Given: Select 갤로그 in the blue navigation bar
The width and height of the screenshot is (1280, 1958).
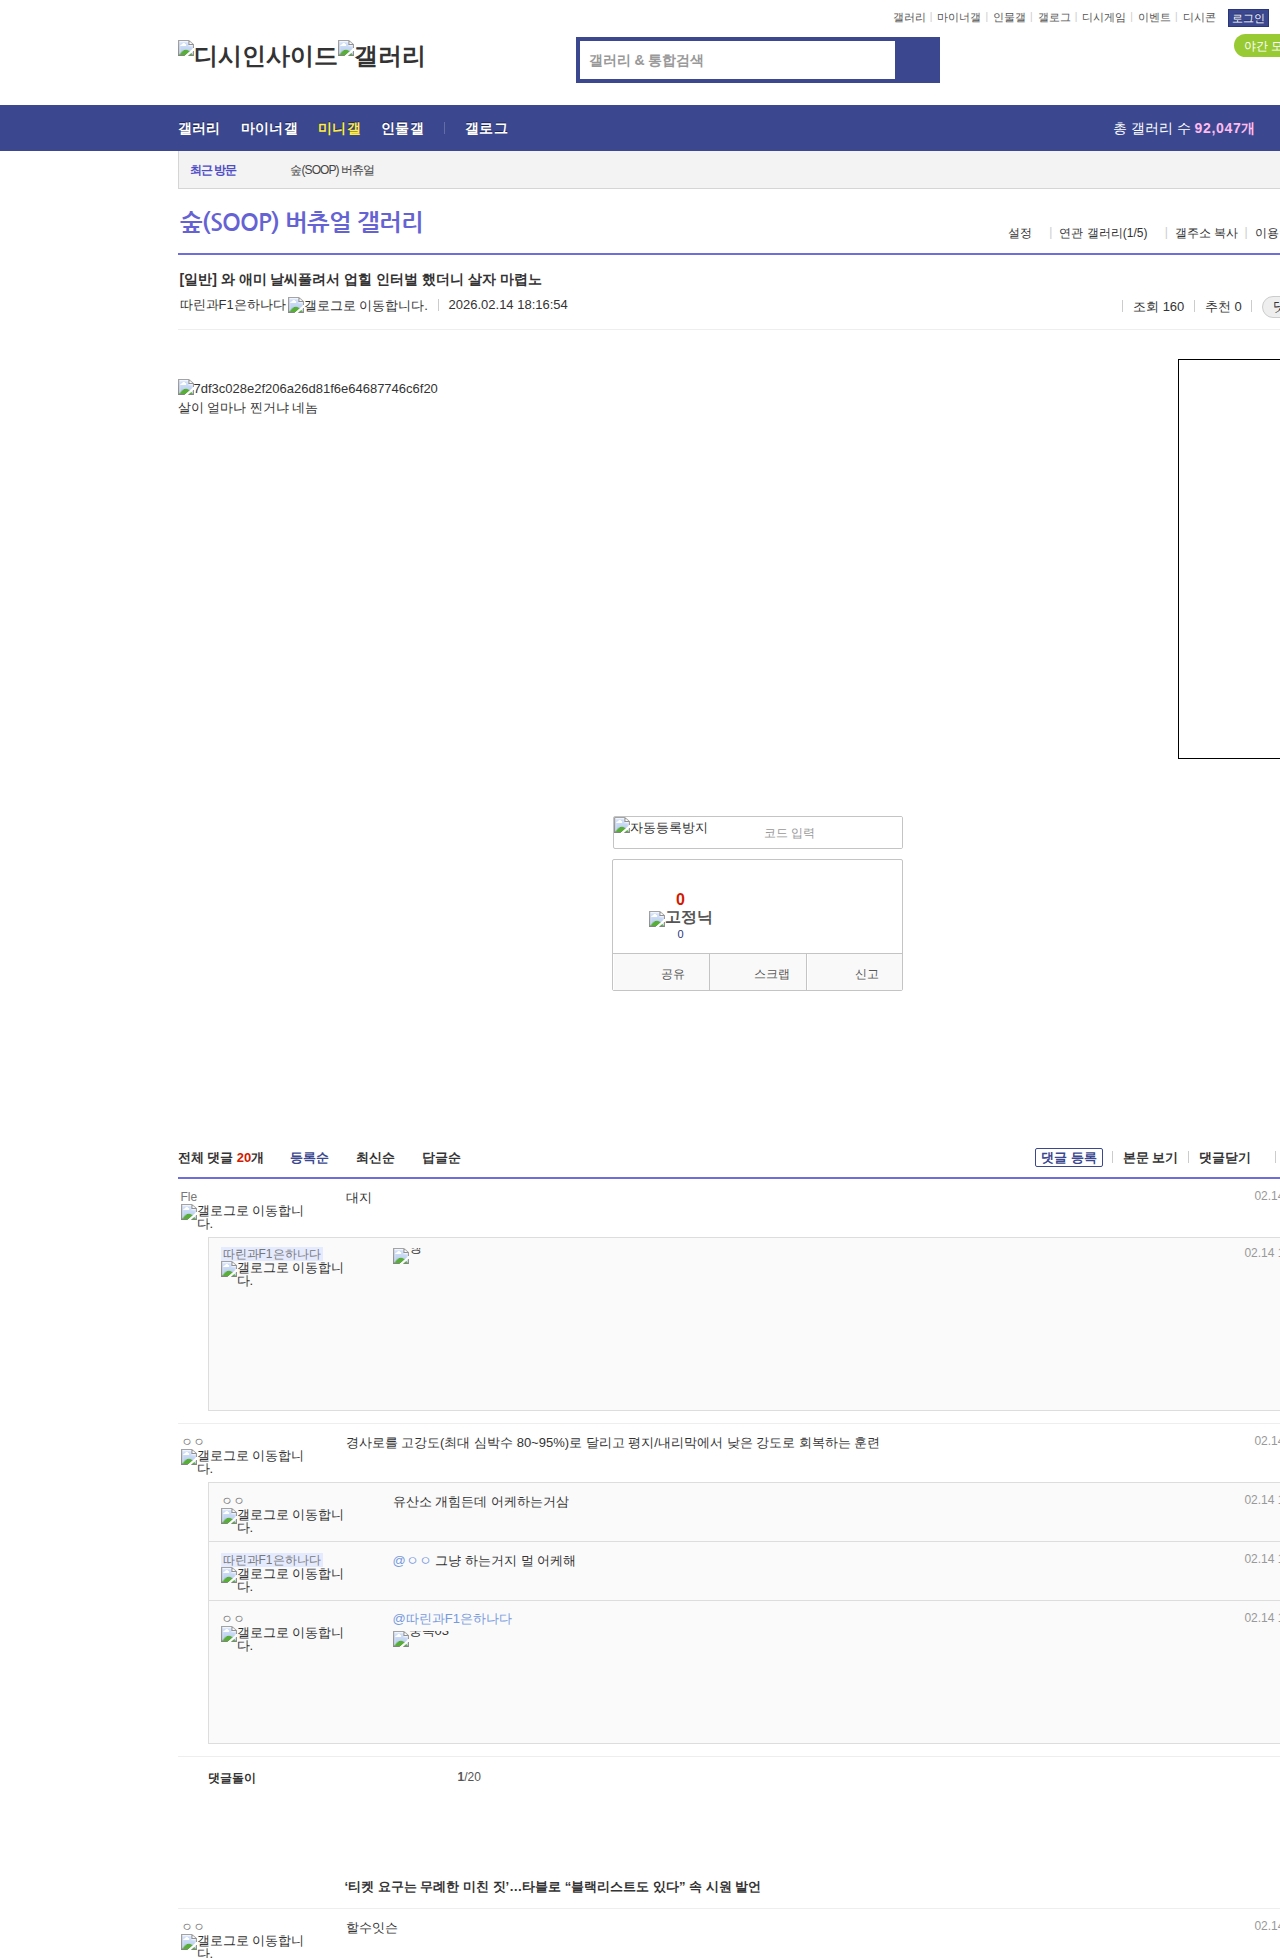Looking at the screenshot, I should 486,128.
